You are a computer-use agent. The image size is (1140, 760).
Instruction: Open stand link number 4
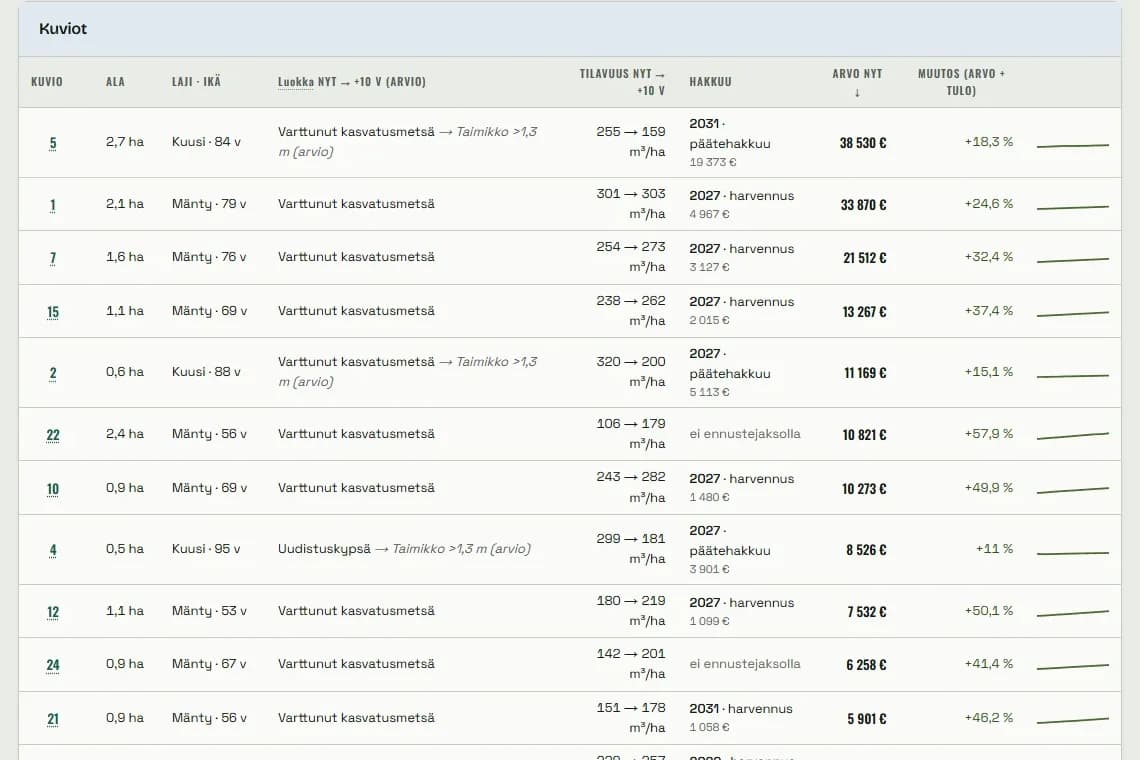click(52, 551)
